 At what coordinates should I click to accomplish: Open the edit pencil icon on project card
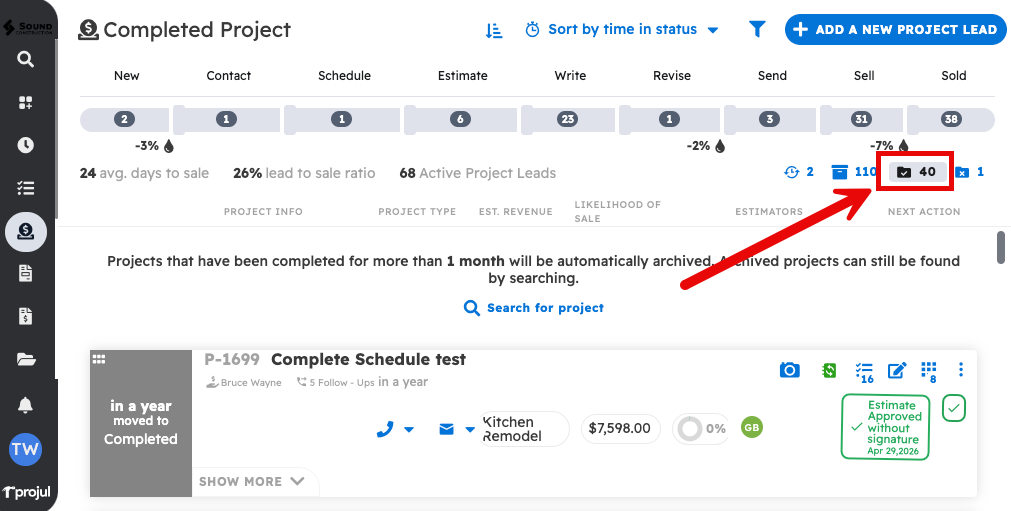click(897, 370)
